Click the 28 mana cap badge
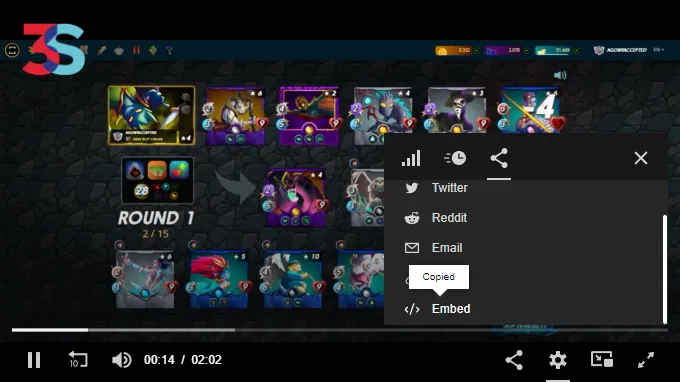Viewport: 680px width, 382px height. tap(141, 191)
